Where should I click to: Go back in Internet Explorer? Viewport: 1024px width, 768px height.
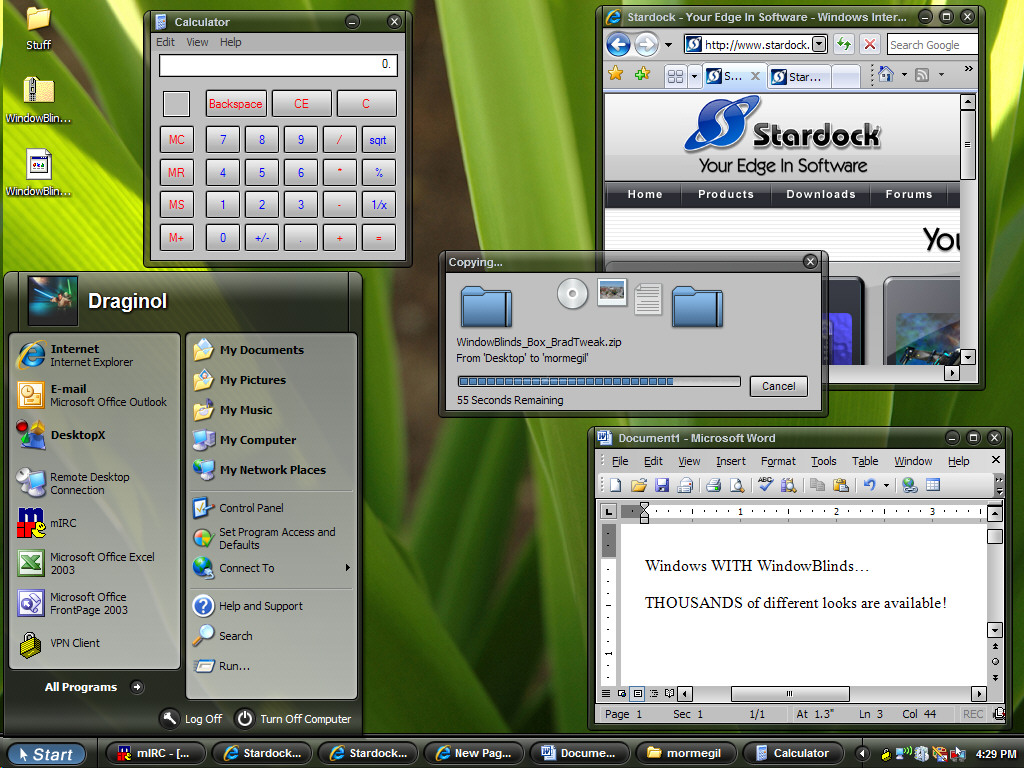[x=618, y=44]
